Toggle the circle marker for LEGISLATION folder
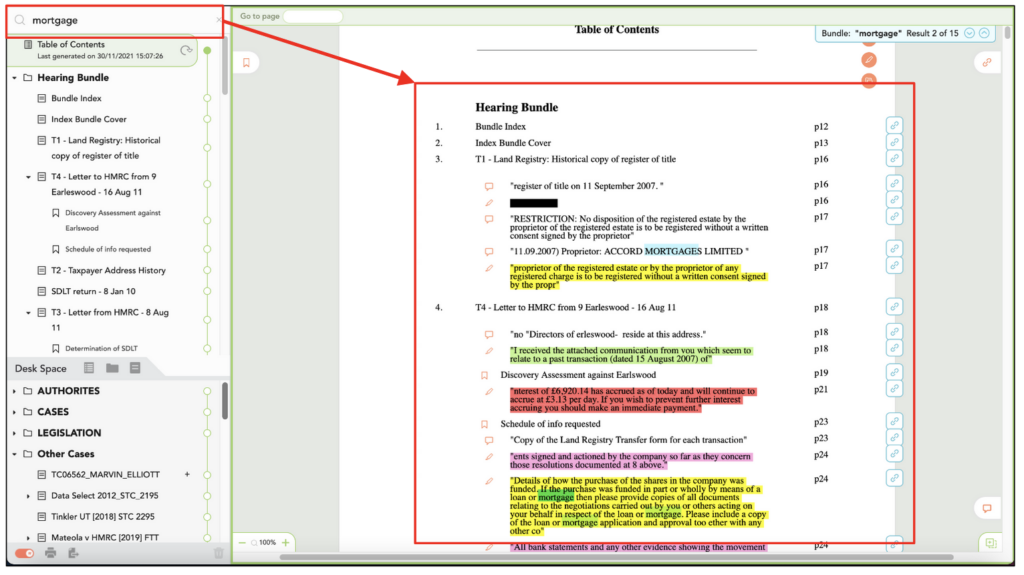The width and height of the screenshot is (1024, 575). click(x=207, y=433)
